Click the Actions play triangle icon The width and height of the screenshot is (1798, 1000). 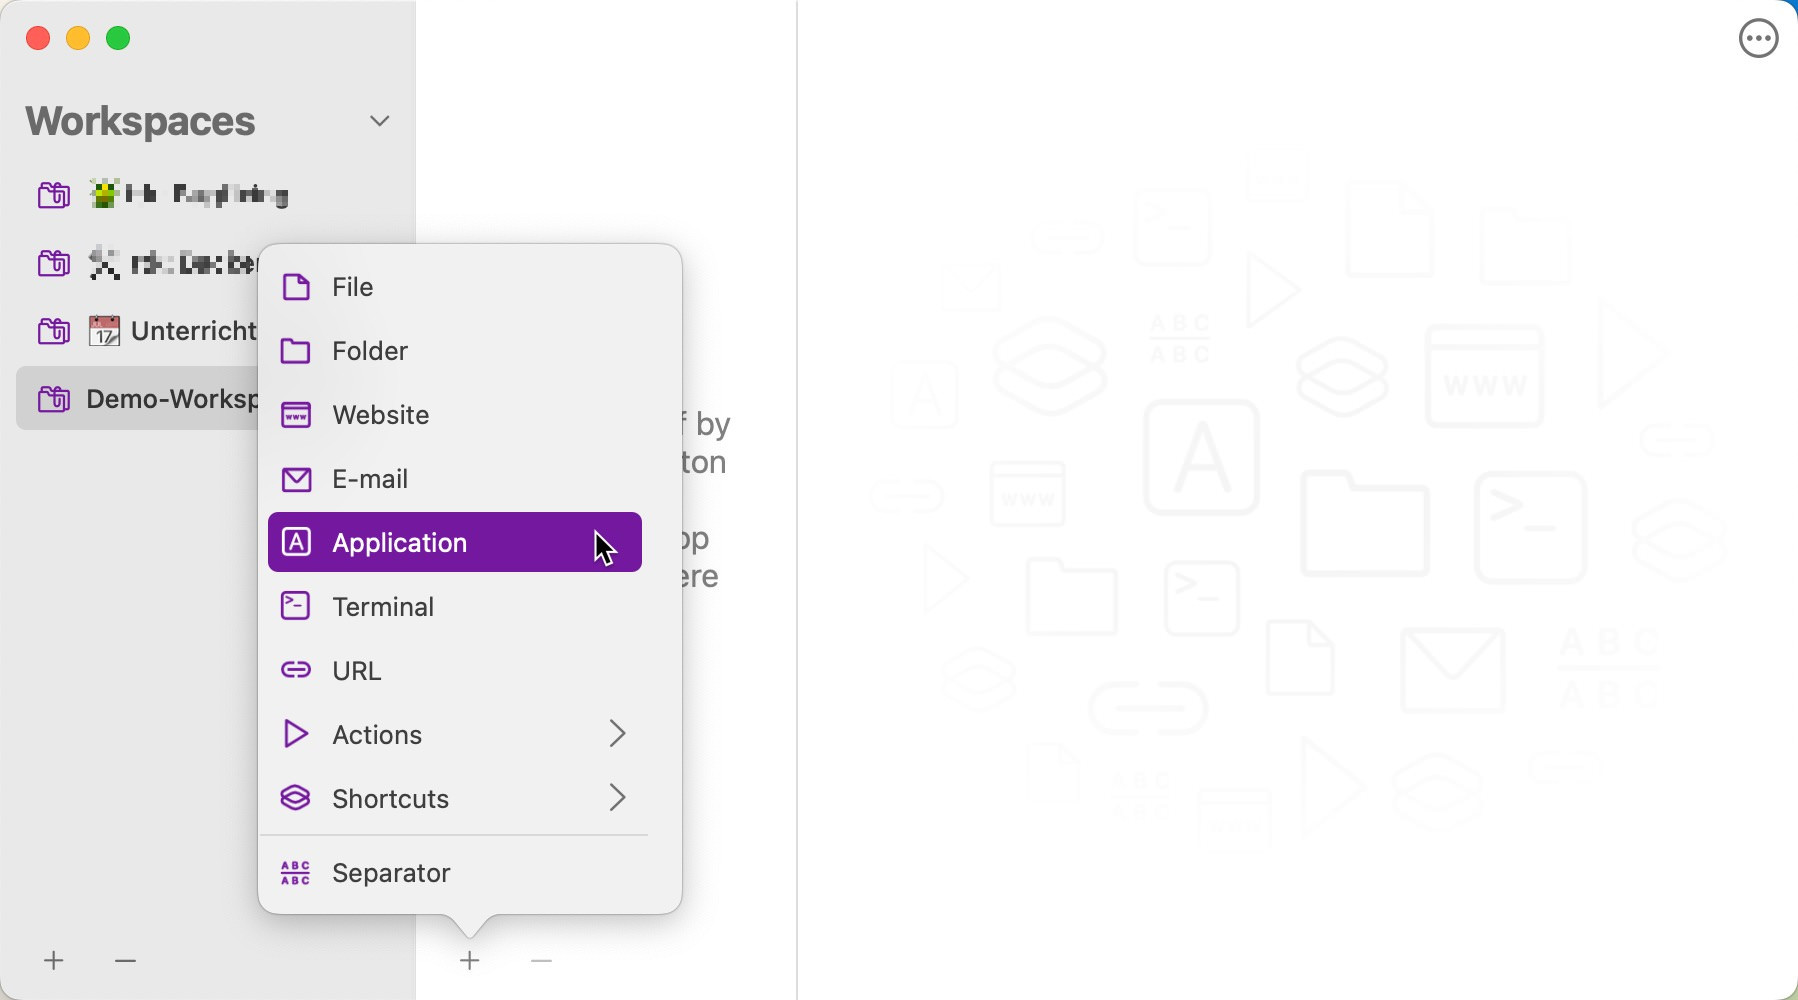click(x=296, y=734)
